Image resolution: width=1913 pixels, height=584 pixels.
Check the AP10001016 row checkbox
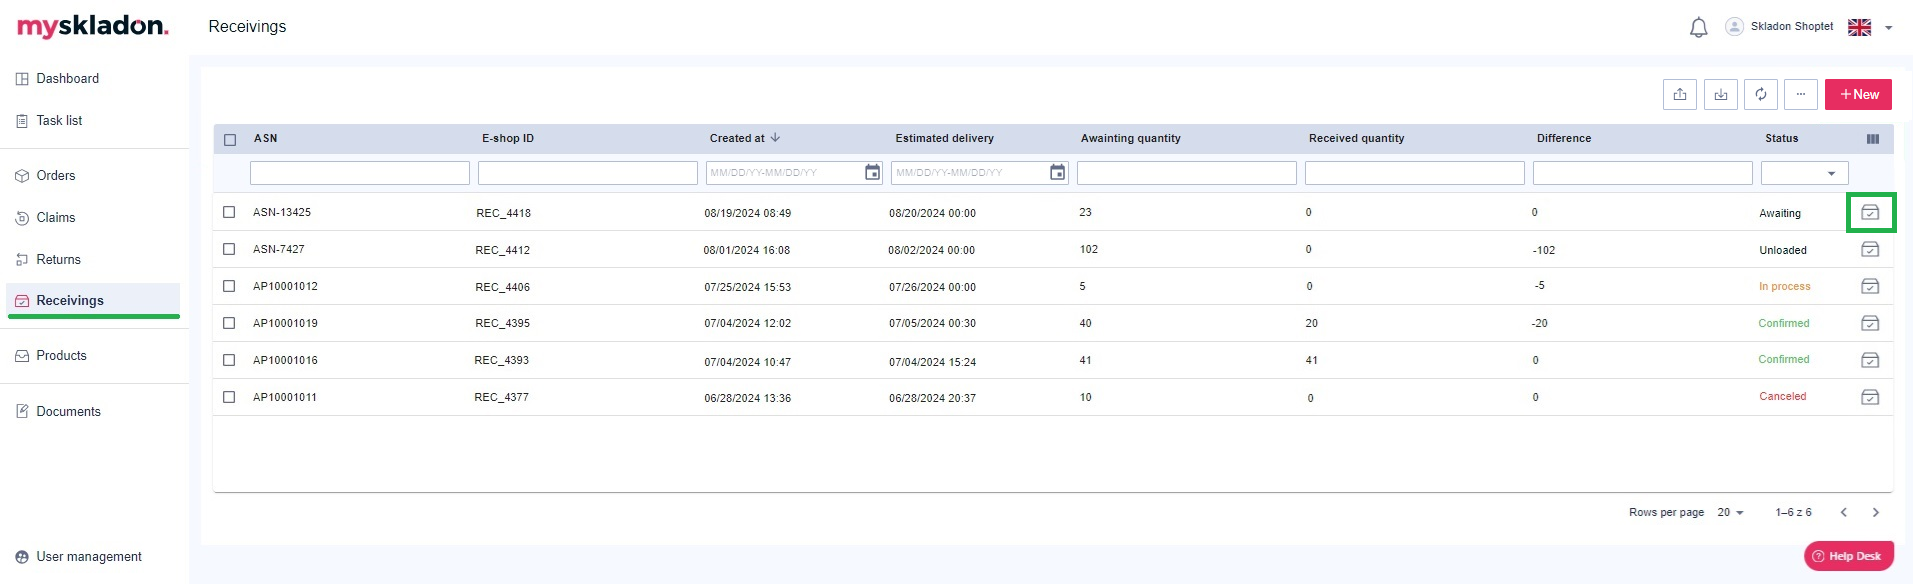[229, 360]
